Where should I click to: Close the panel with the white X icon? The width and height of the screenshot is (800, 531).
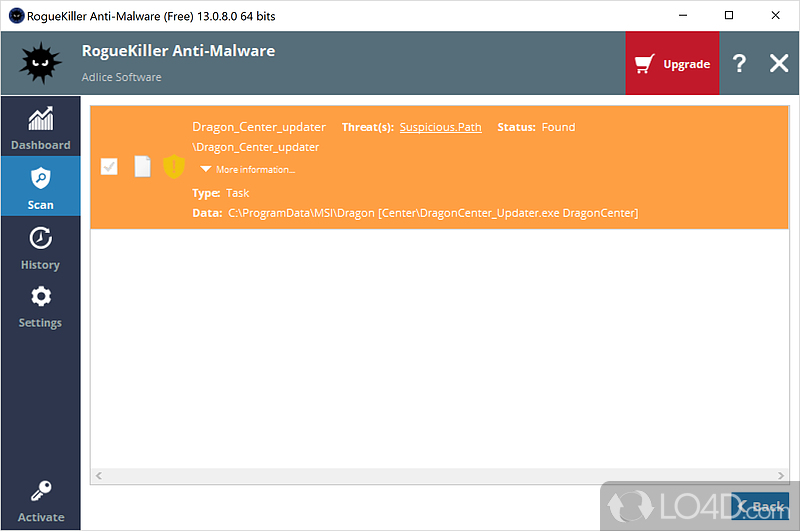[x=779, y=63]
